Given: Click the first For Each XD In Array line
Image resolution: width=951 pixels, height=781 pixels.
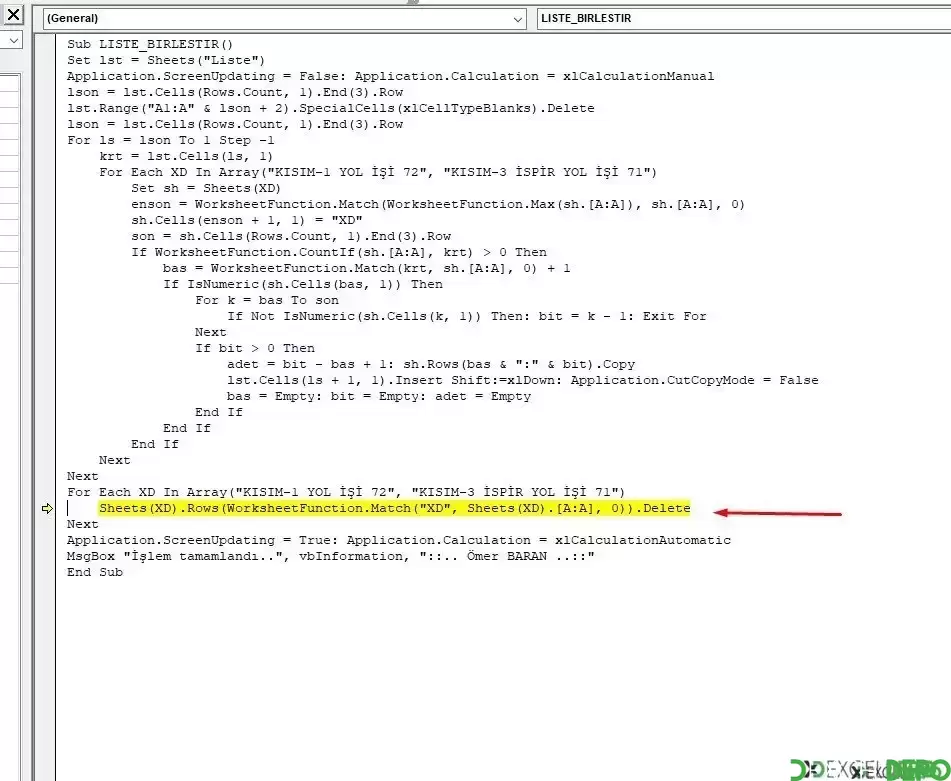Looking at the screenshot, I should coord(378,172).
